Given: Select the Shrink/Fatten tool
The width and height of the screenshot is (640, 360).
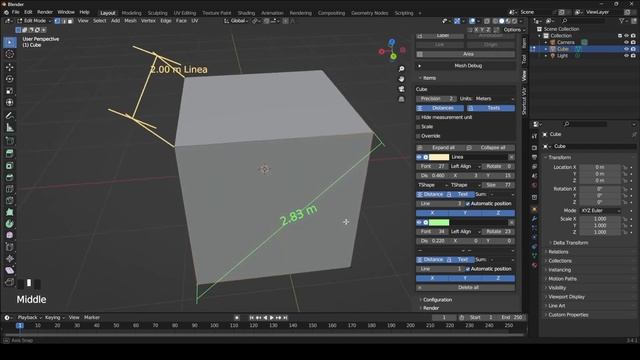Looking at the screenshot, I should [x=10, y=258].
